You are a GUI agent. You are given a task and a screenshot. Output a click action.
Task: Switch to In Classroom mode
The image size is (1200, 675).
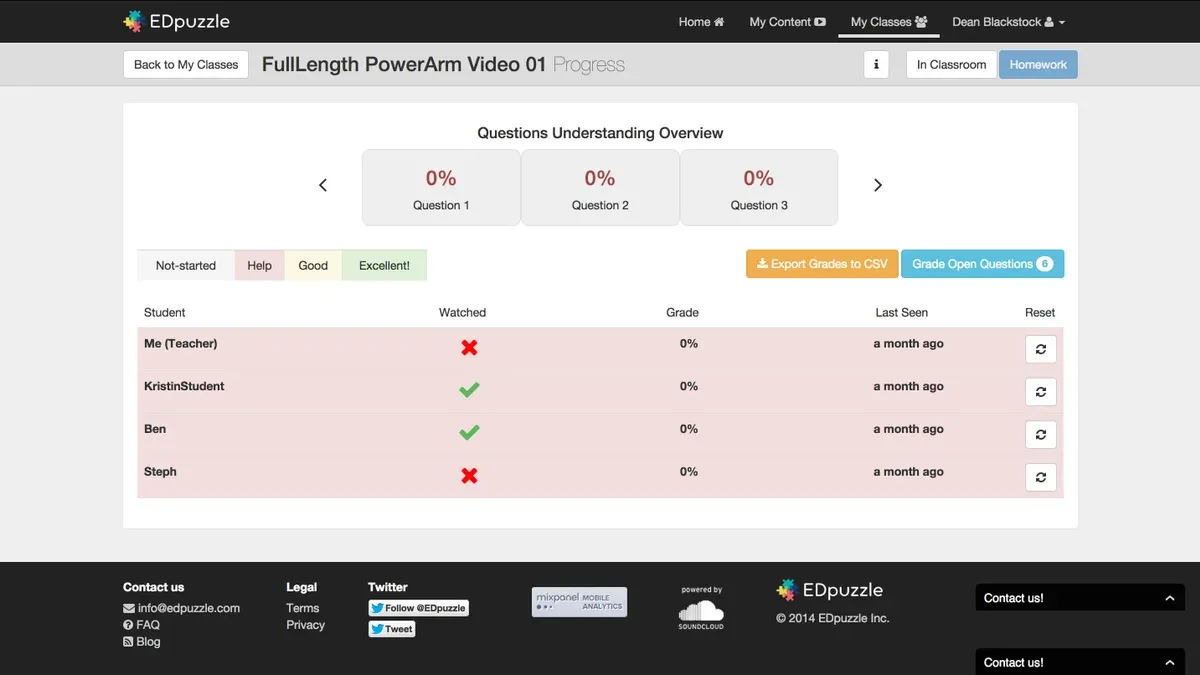pyautogui.click(x=951, y=64)
